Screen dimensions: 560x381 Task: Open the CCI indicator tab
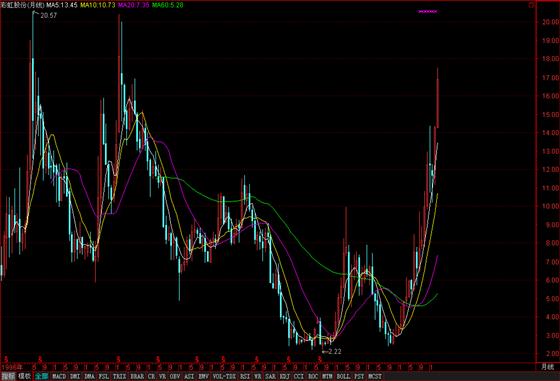(299, 376)
